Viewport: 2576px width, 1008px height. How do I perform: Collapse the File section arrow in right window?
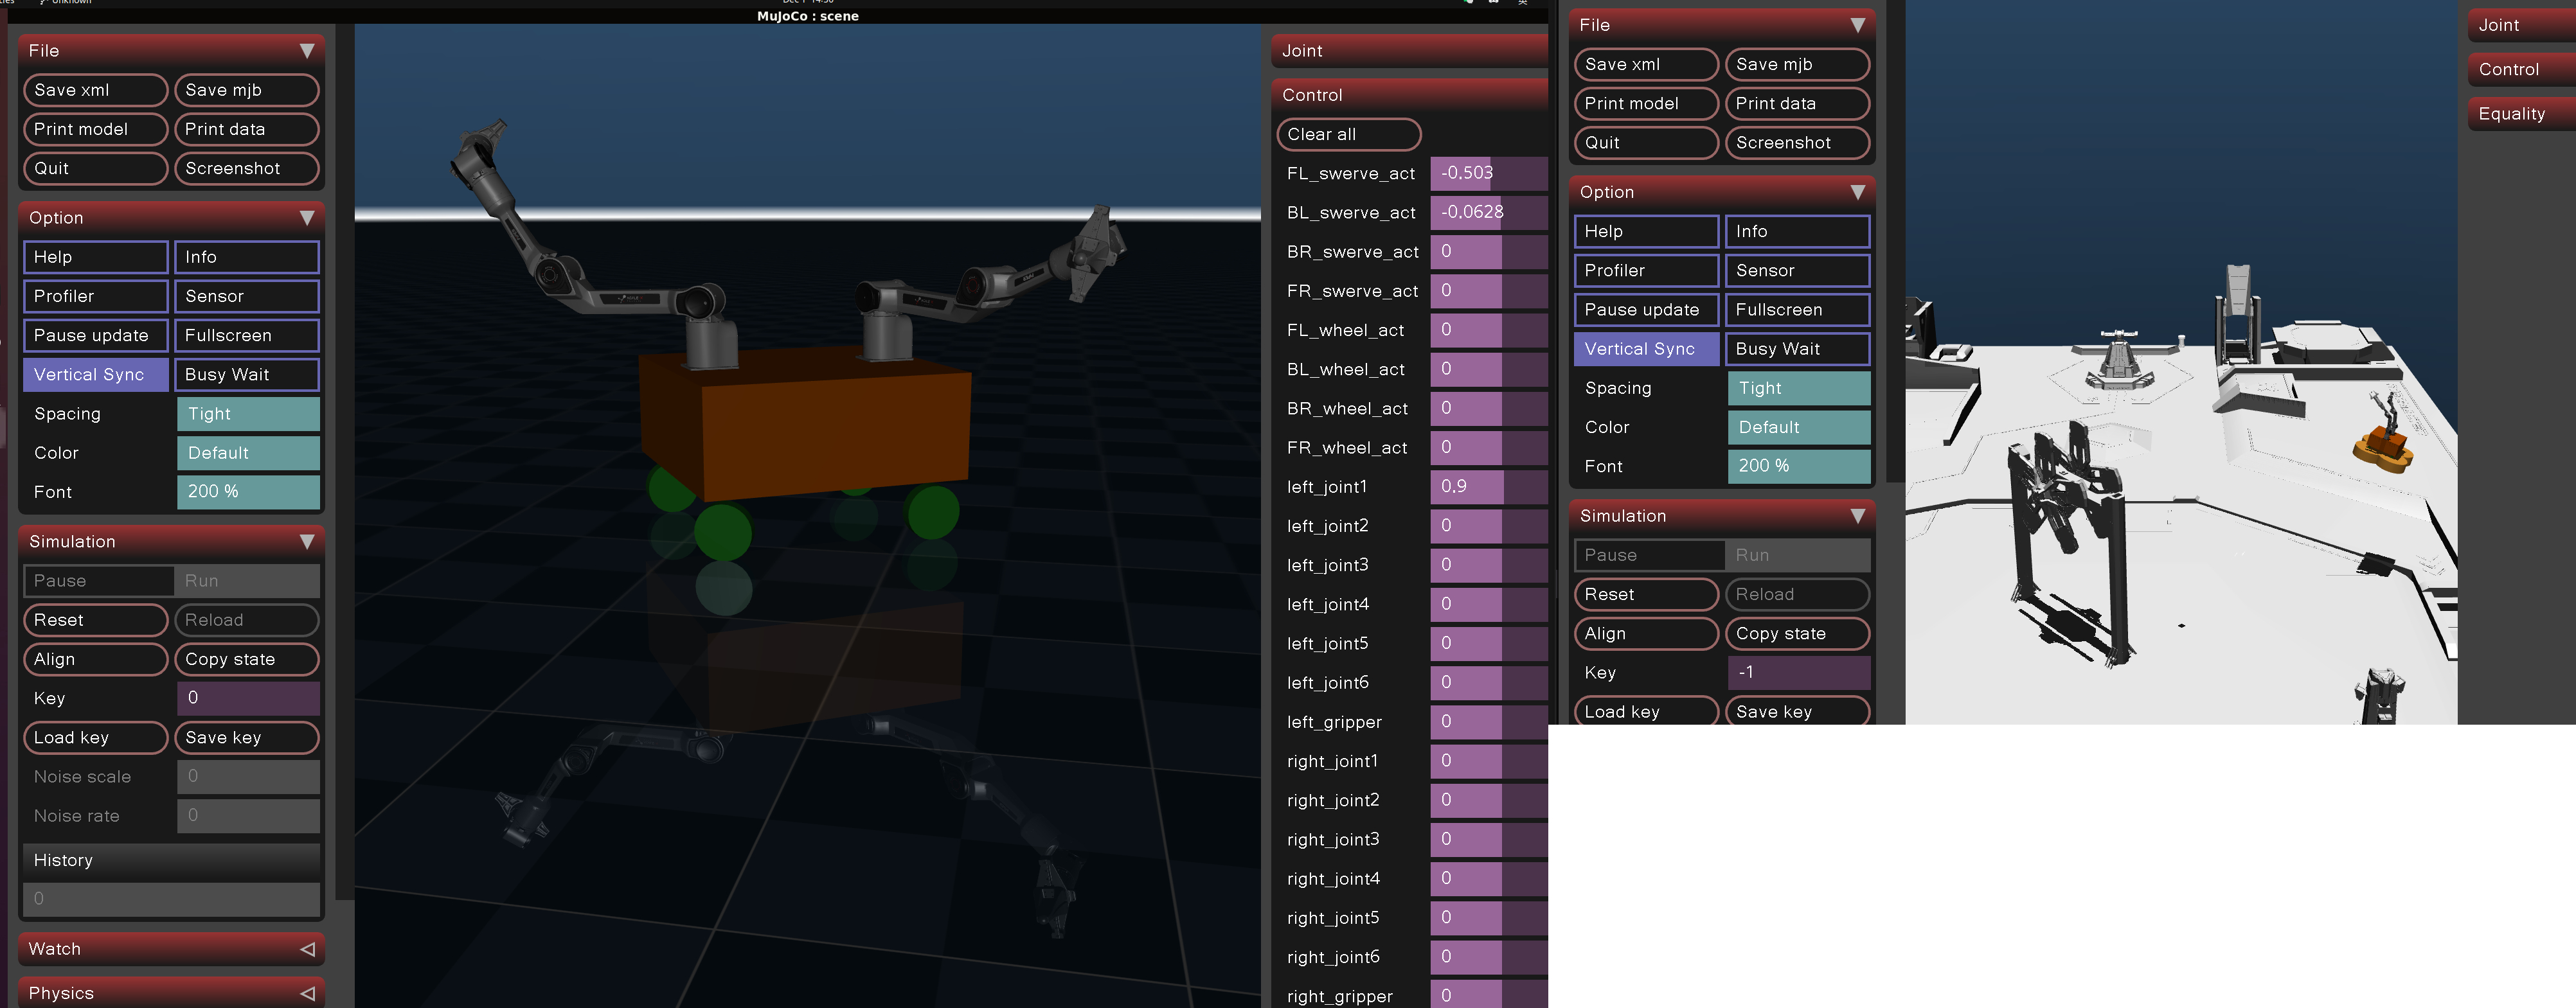click(1858, 25)
